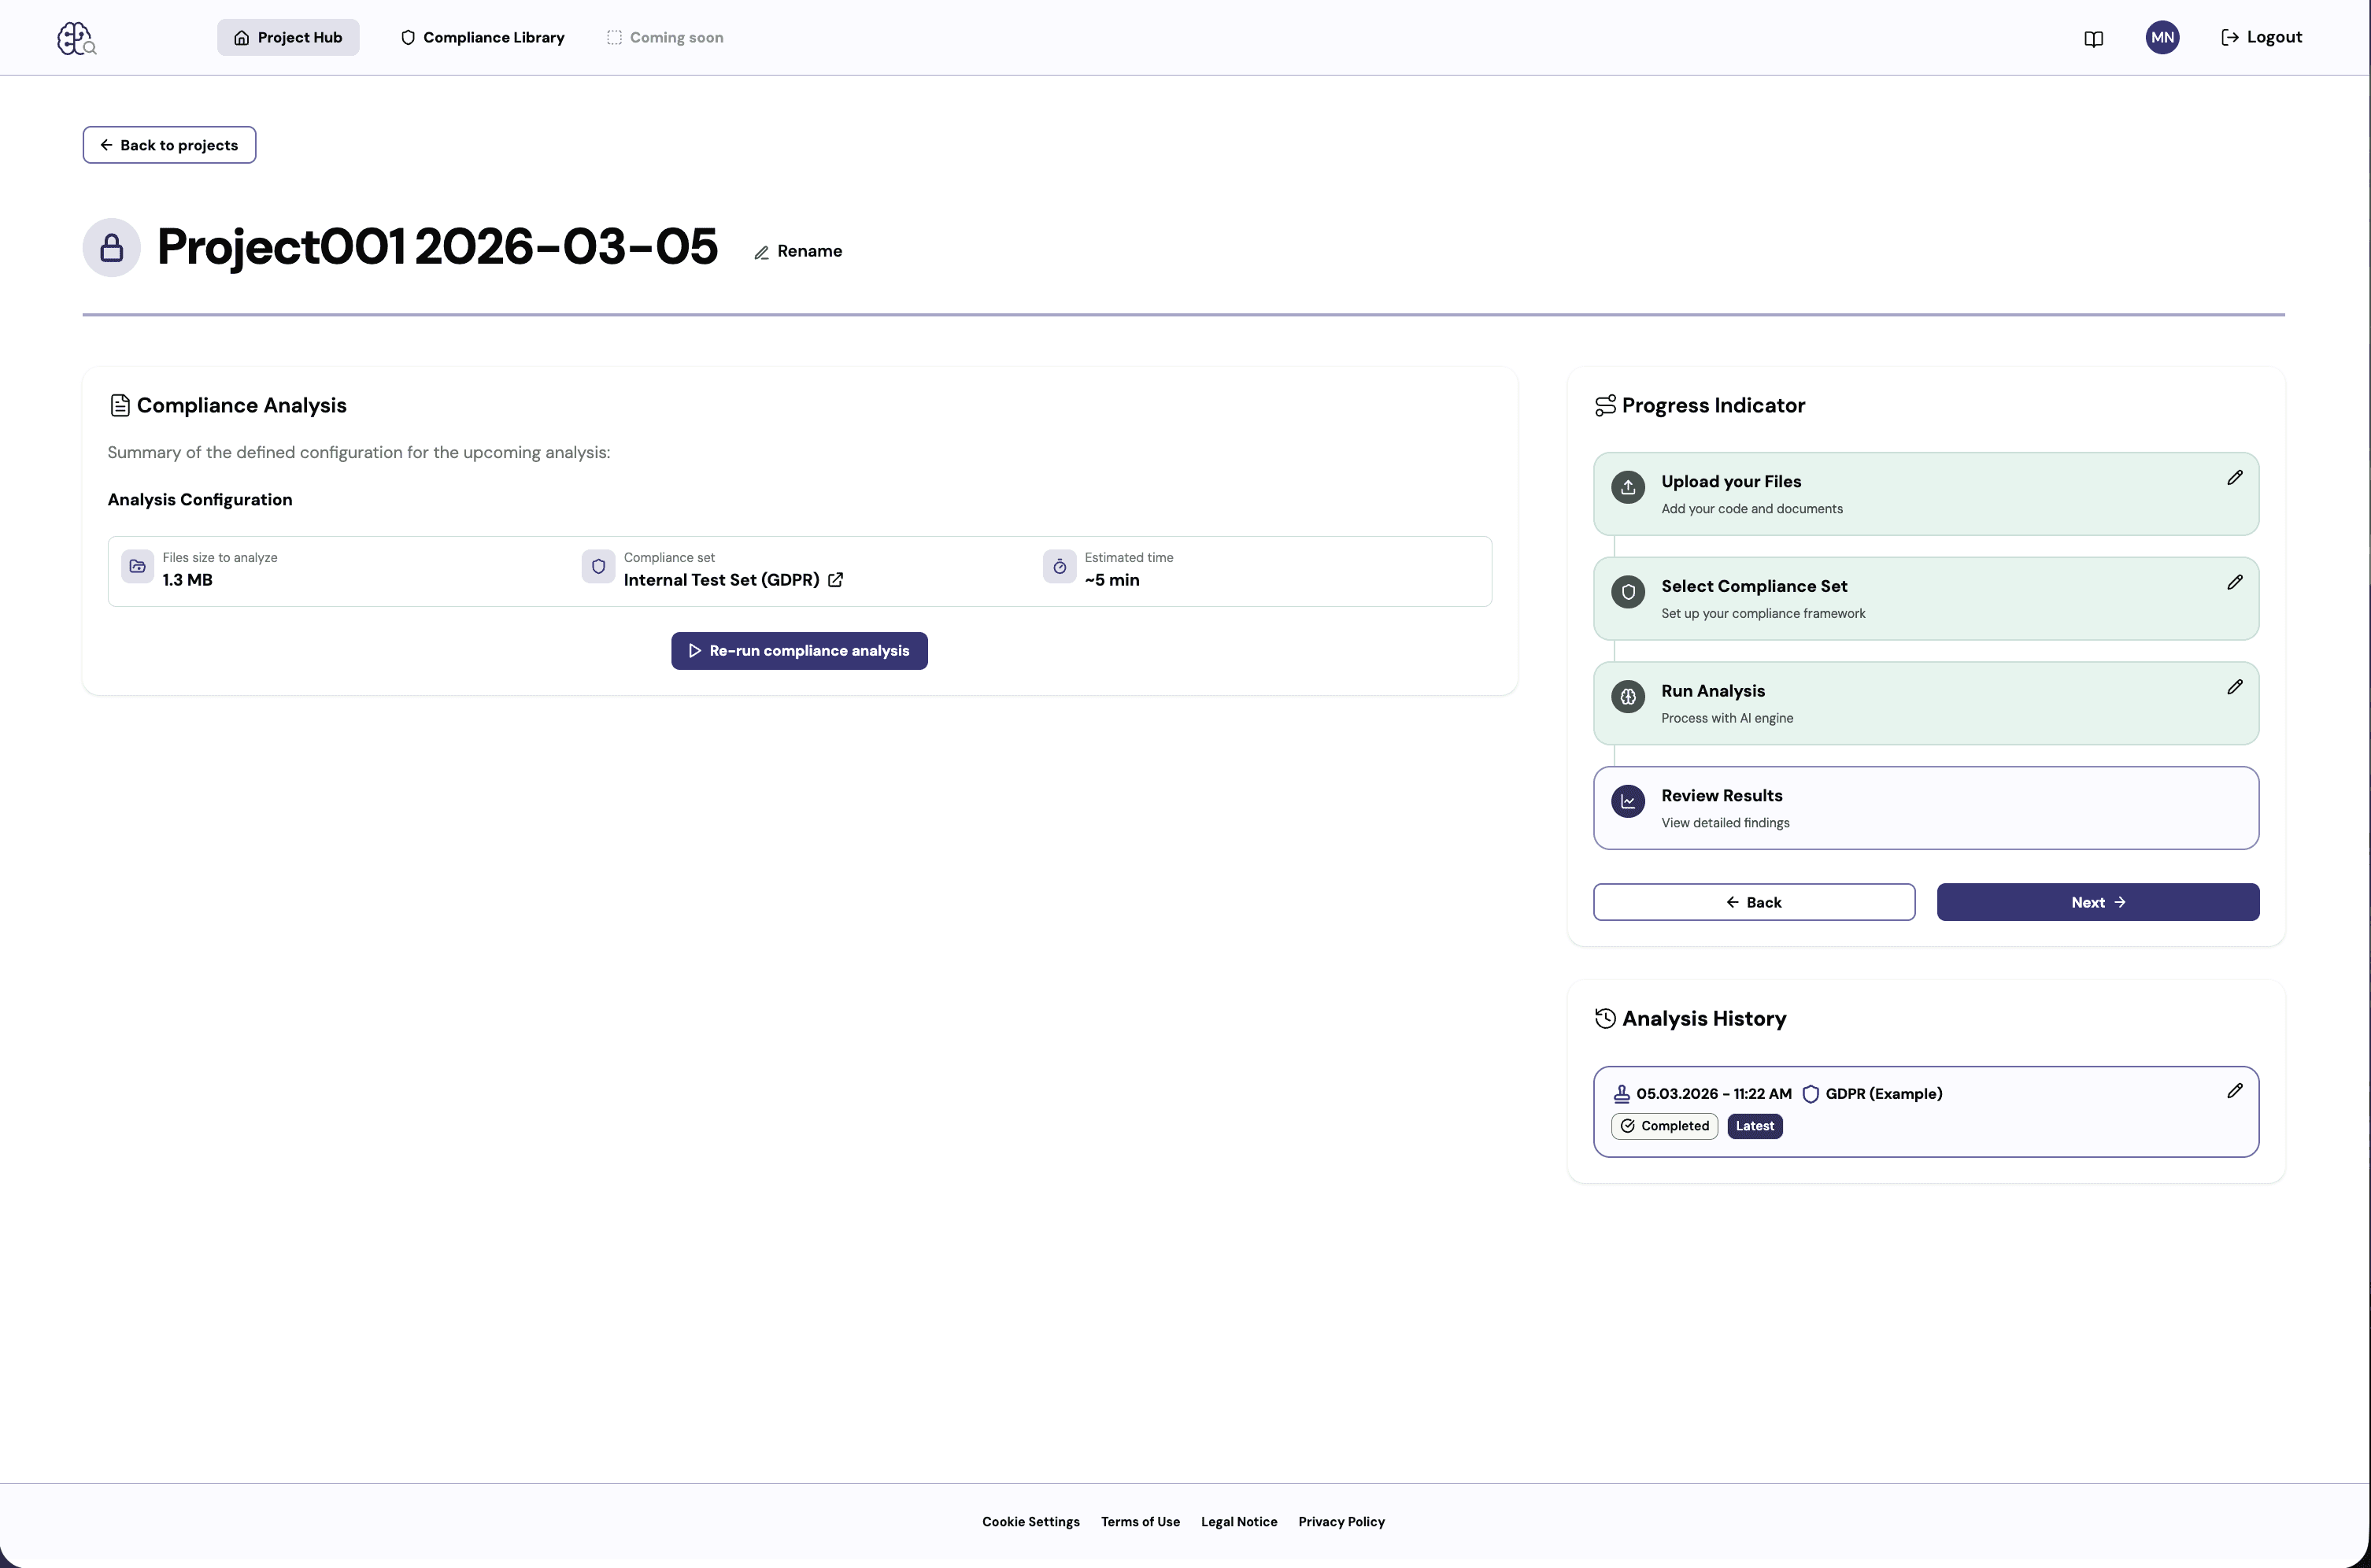Open the Privacy Policy
Viewport: 2371px width, 1568px height.
pos(1341,1521)
